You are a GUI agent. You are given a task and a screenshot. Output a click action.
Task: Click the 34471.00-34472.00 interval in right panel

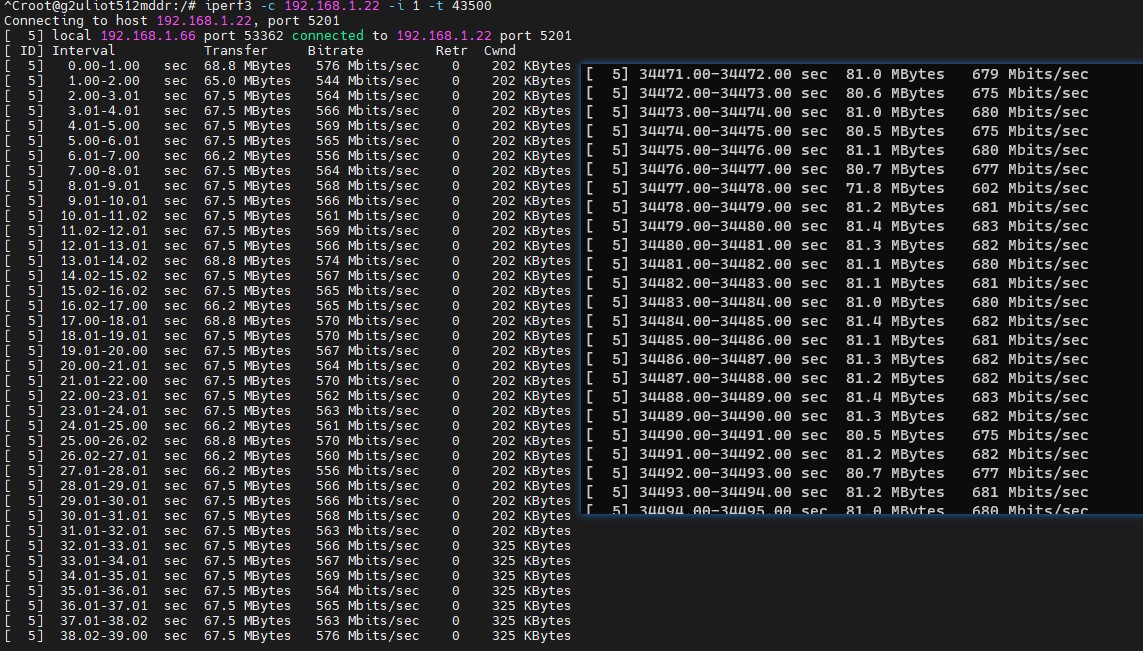[715, 74]
